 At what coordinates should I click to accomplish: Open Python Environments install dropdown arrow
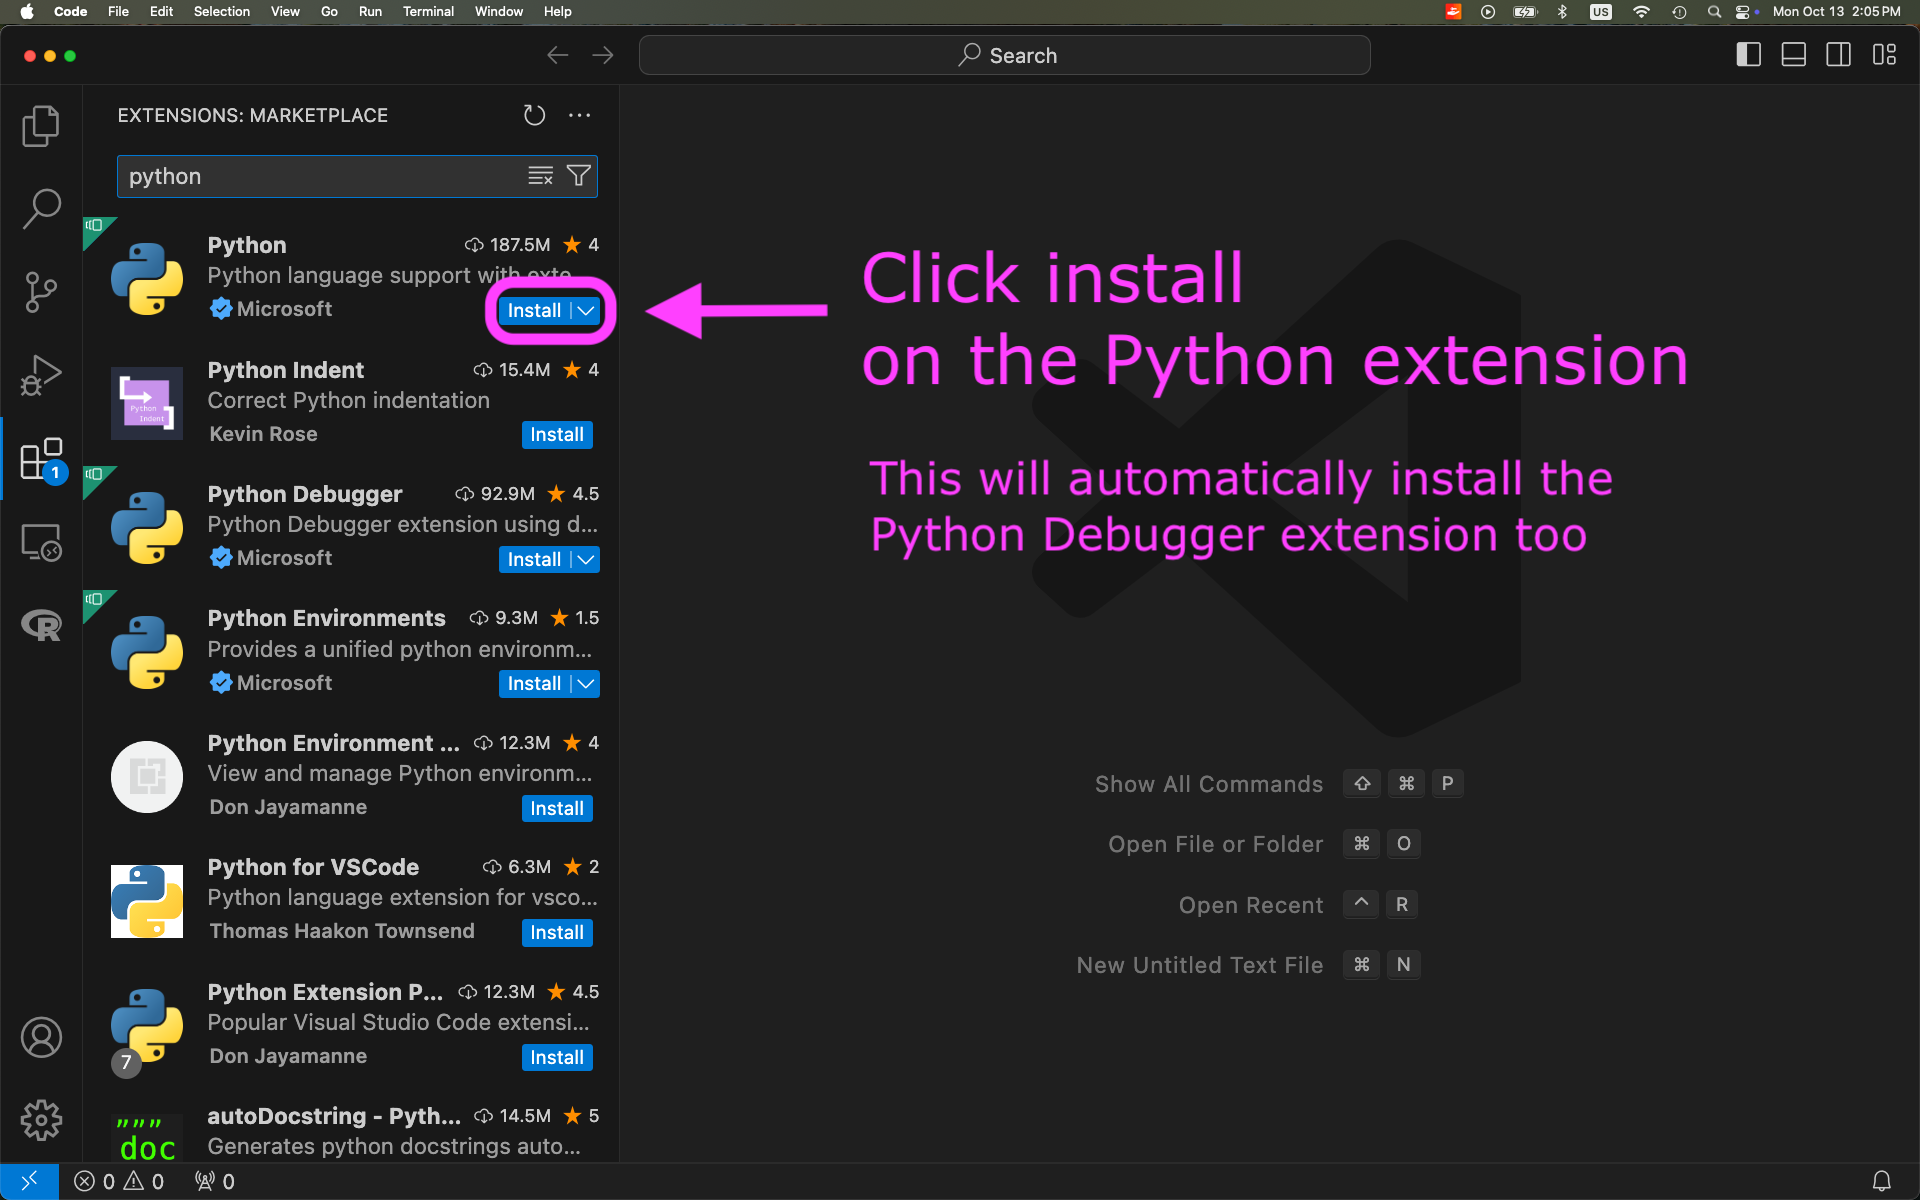tap(587, 684)
